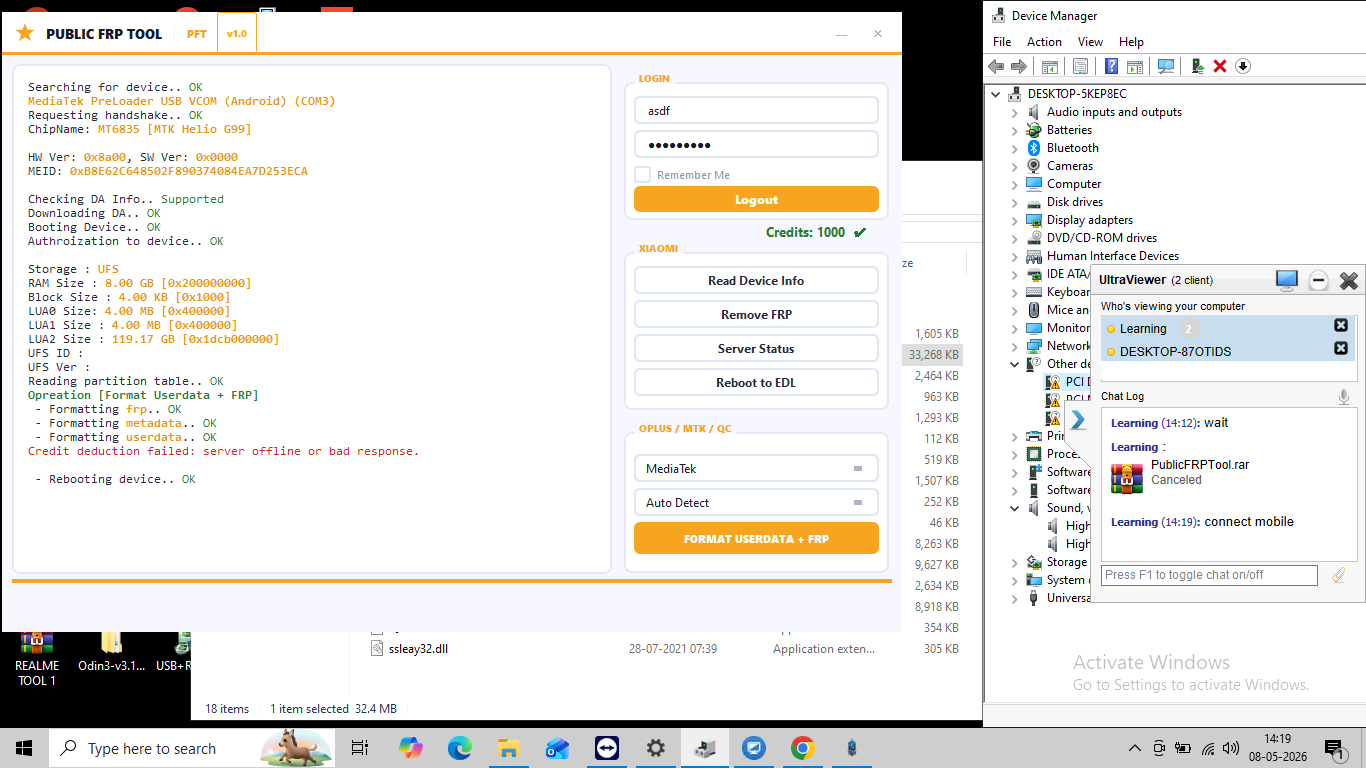The image size is (1366, 768).
Task: Expand the Disk drives node
Action: pyautogui.click(x=1015, y=202)
